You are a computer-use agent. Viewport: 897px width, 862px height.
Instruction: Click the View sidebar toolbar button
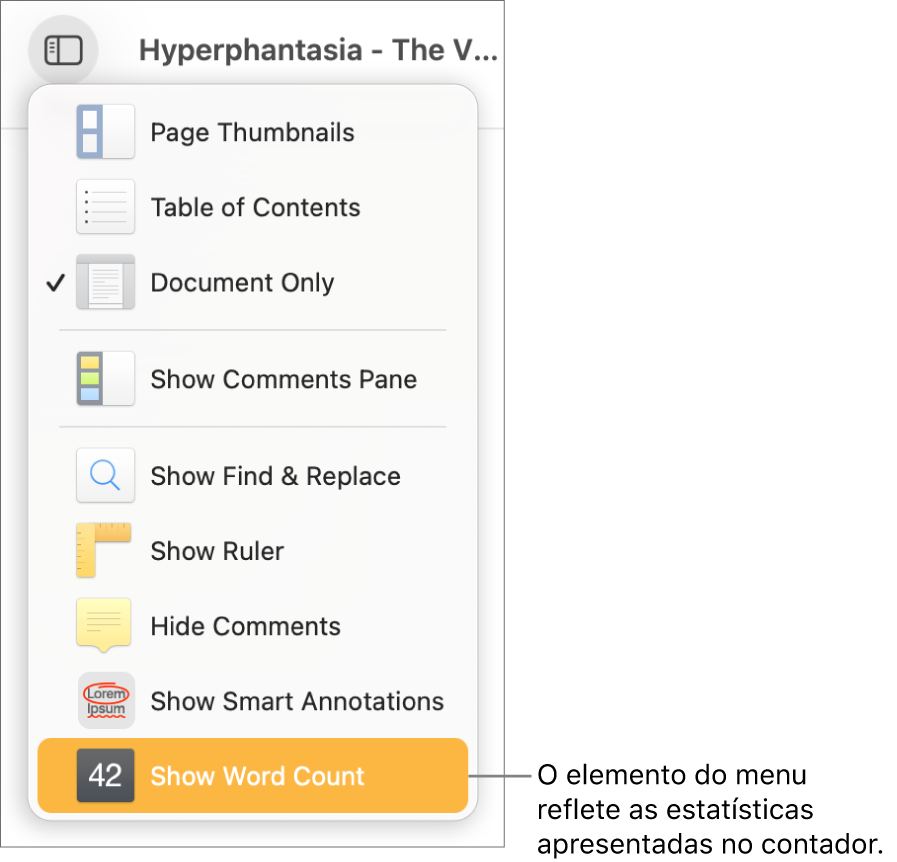[63, 50]
